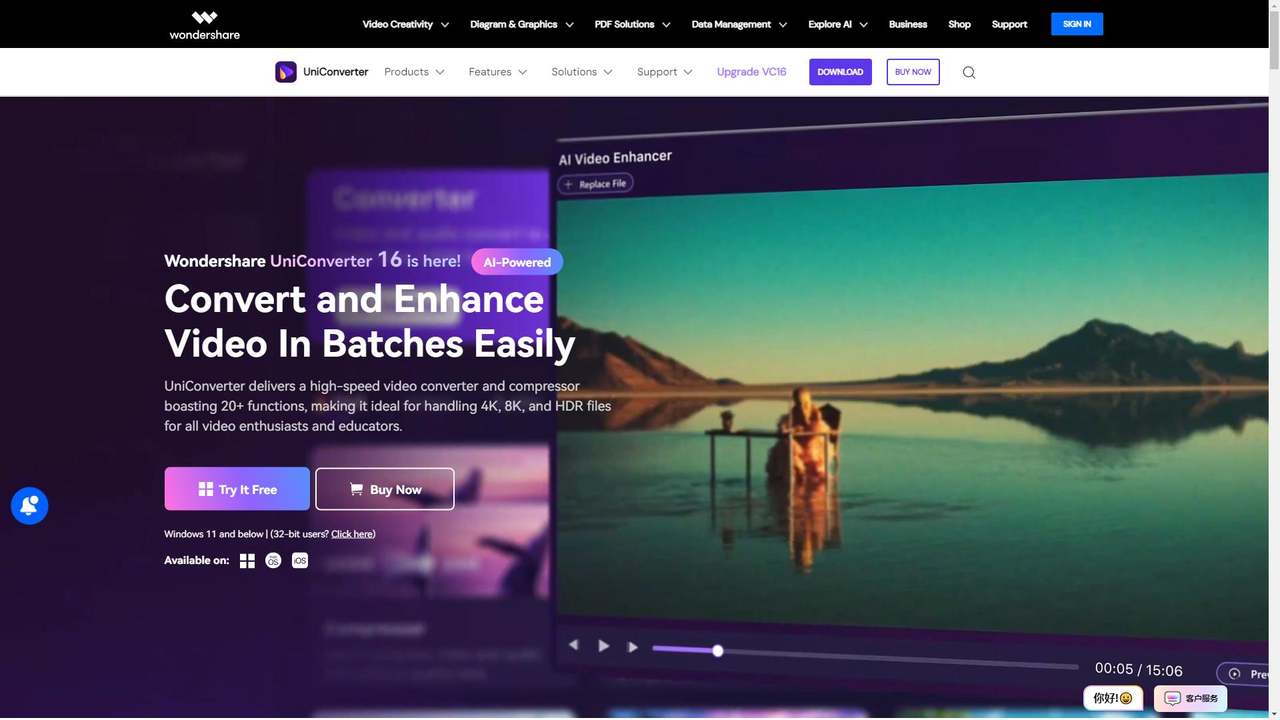This screenshot has width=1280, height=720.
Task: Click the Wondershare logo
Action: (x=204, y=24)
